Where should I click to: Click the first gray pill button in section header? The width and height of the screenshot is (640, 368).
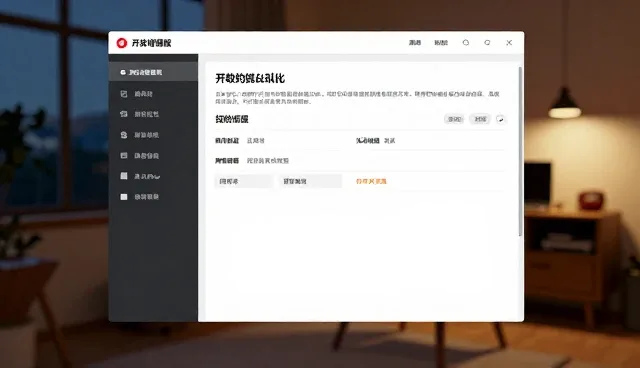pyautogui.click(x=454, y=119)
